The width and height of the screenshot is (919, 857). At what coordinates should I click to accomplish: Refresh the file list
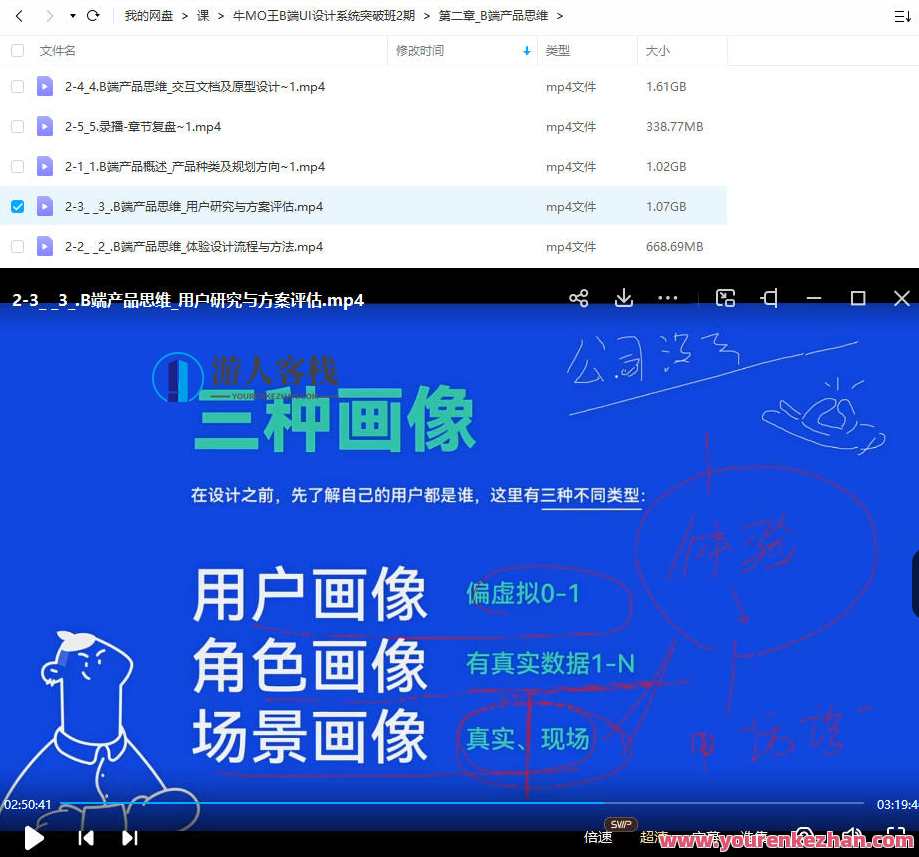pos(93,15)
